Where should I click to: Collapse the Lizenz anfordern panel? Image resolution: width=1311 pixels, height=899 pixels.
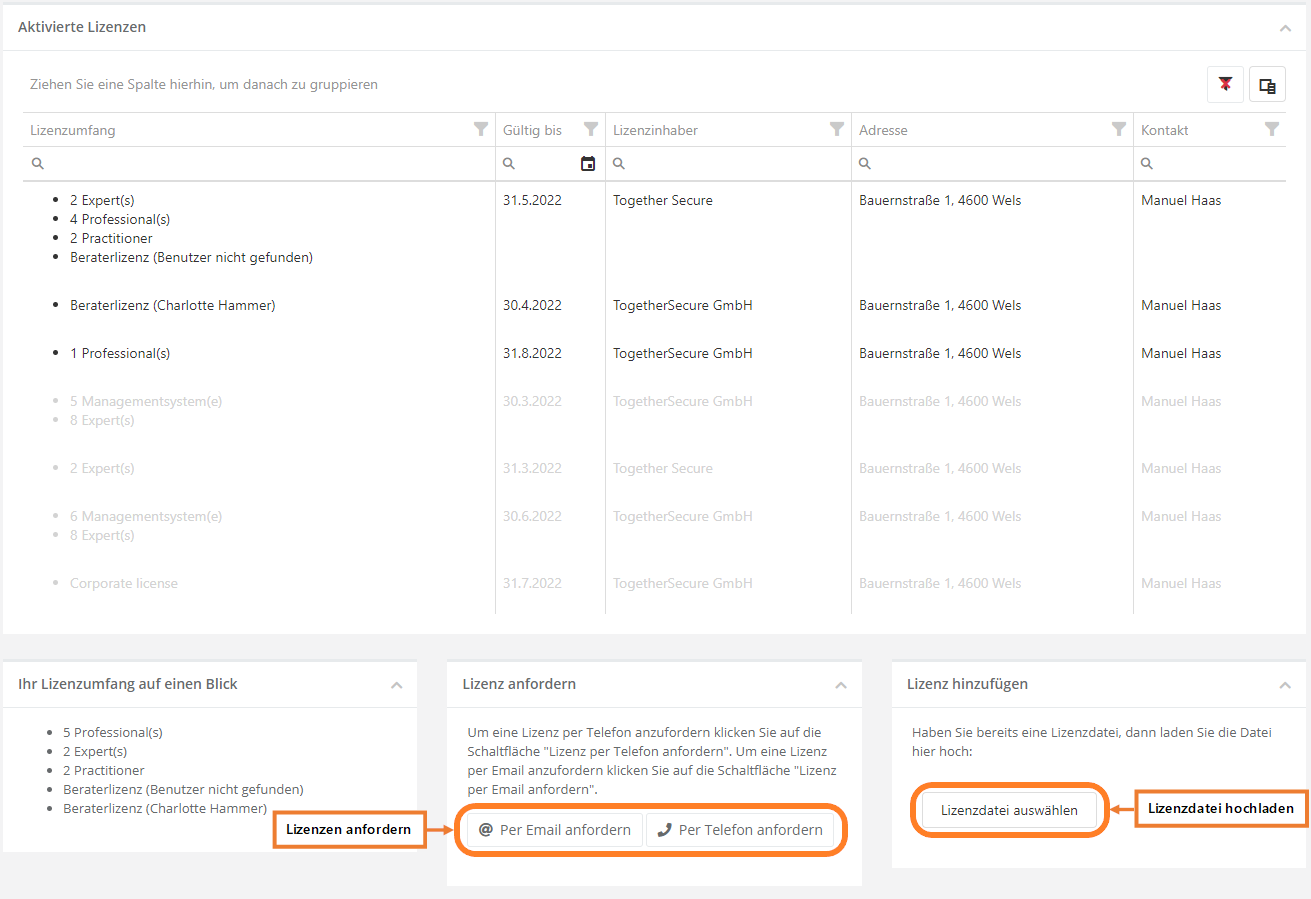click(841, 685)
